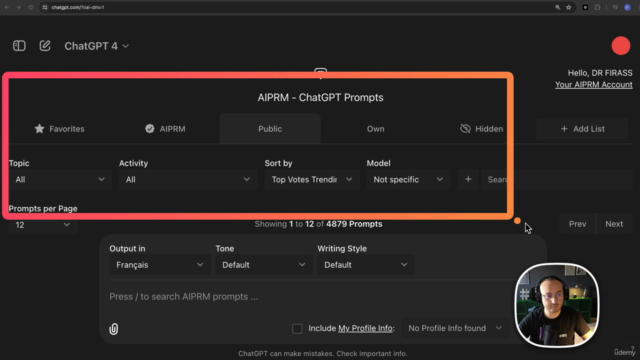
Task: Open the Writing Style dropdown
Action: pos(366,265)
